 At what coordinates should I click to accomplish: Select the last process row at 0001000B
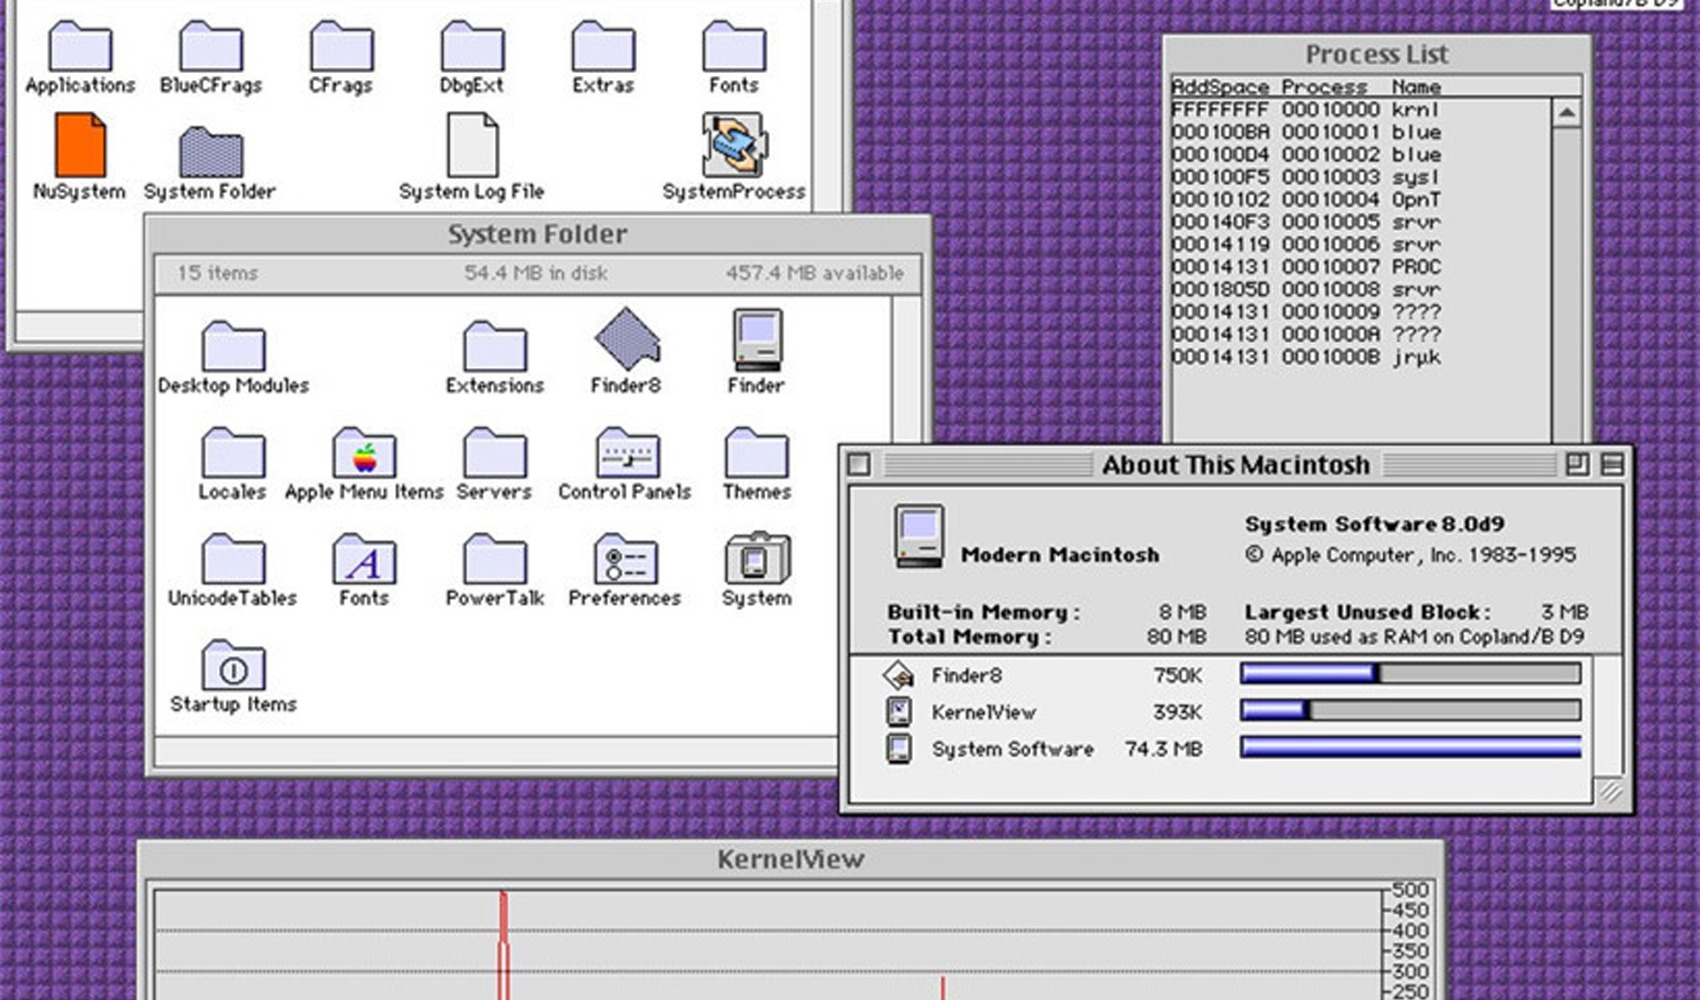point(1360,357)
